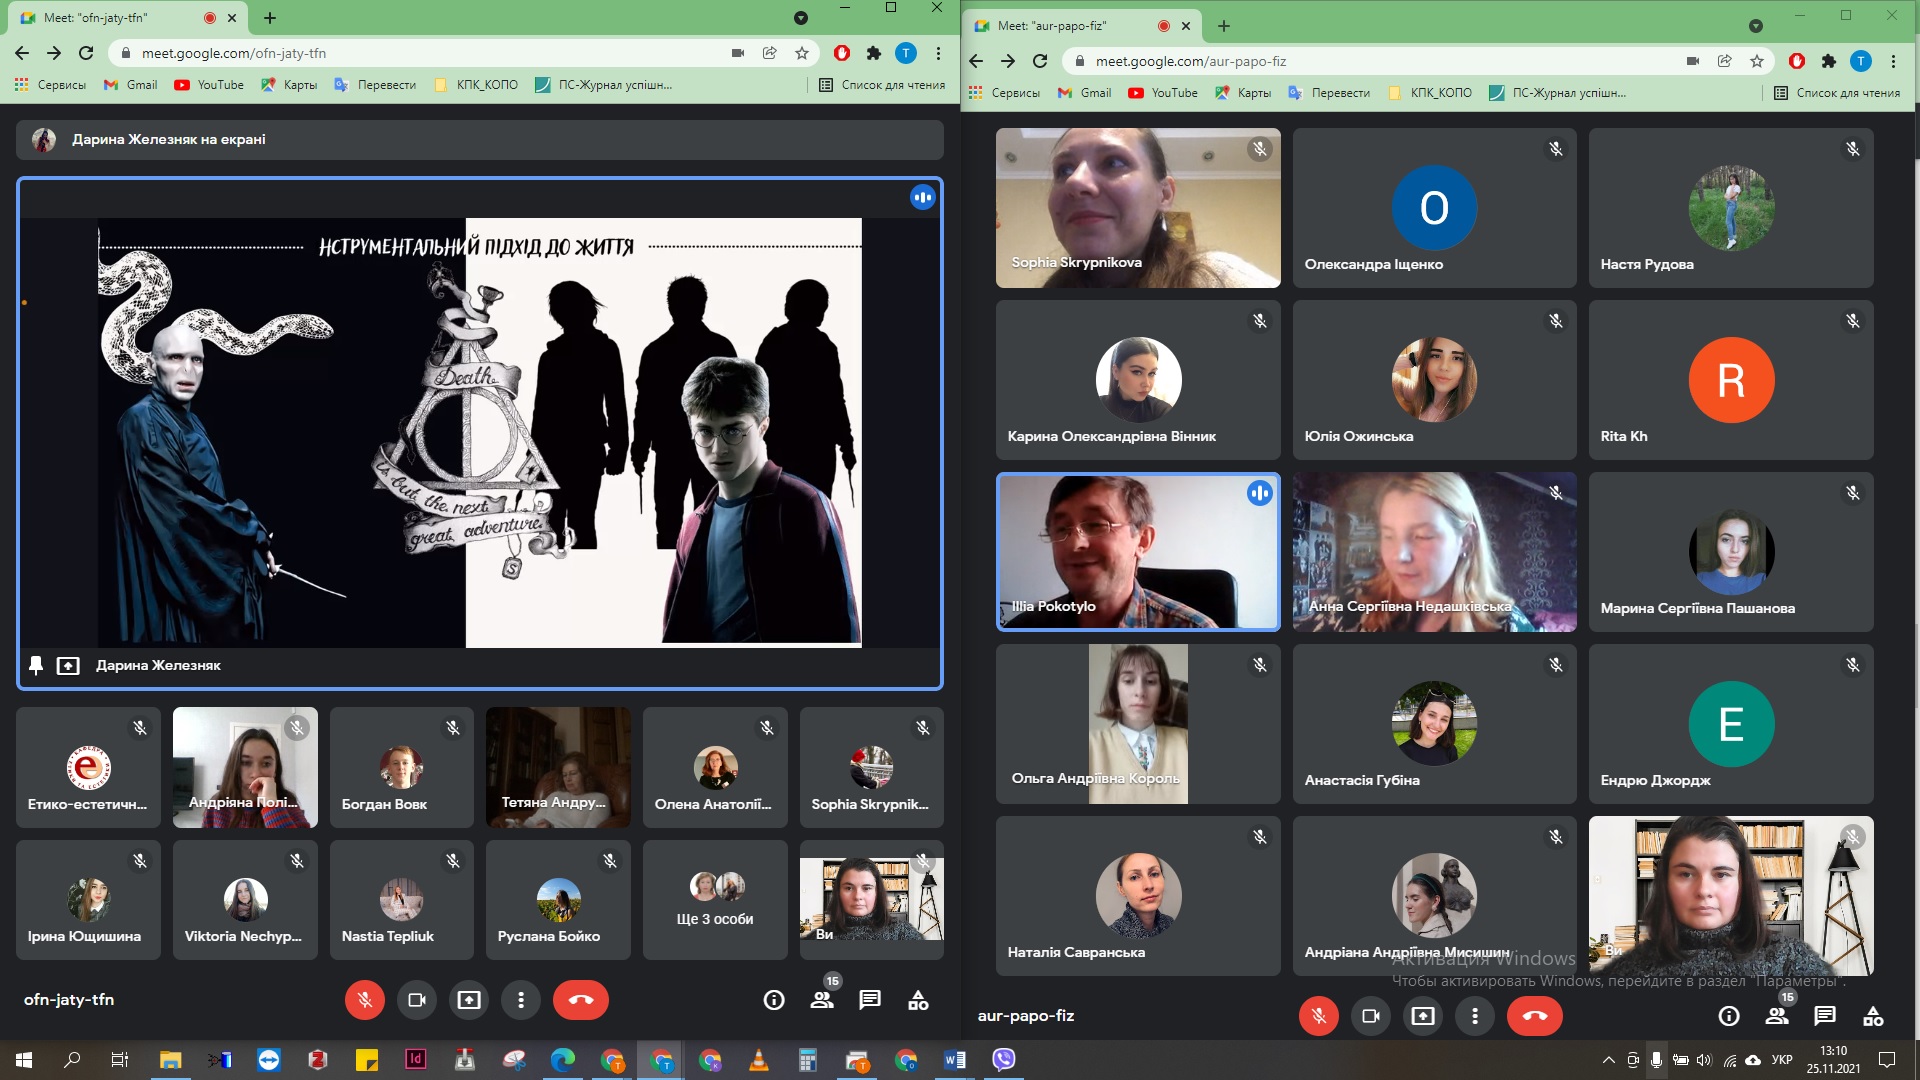Open ПС-Журнал успішн... bookmark in aur-papo-fiz window
1920x1080 pixels.
tap(1558, 93)
